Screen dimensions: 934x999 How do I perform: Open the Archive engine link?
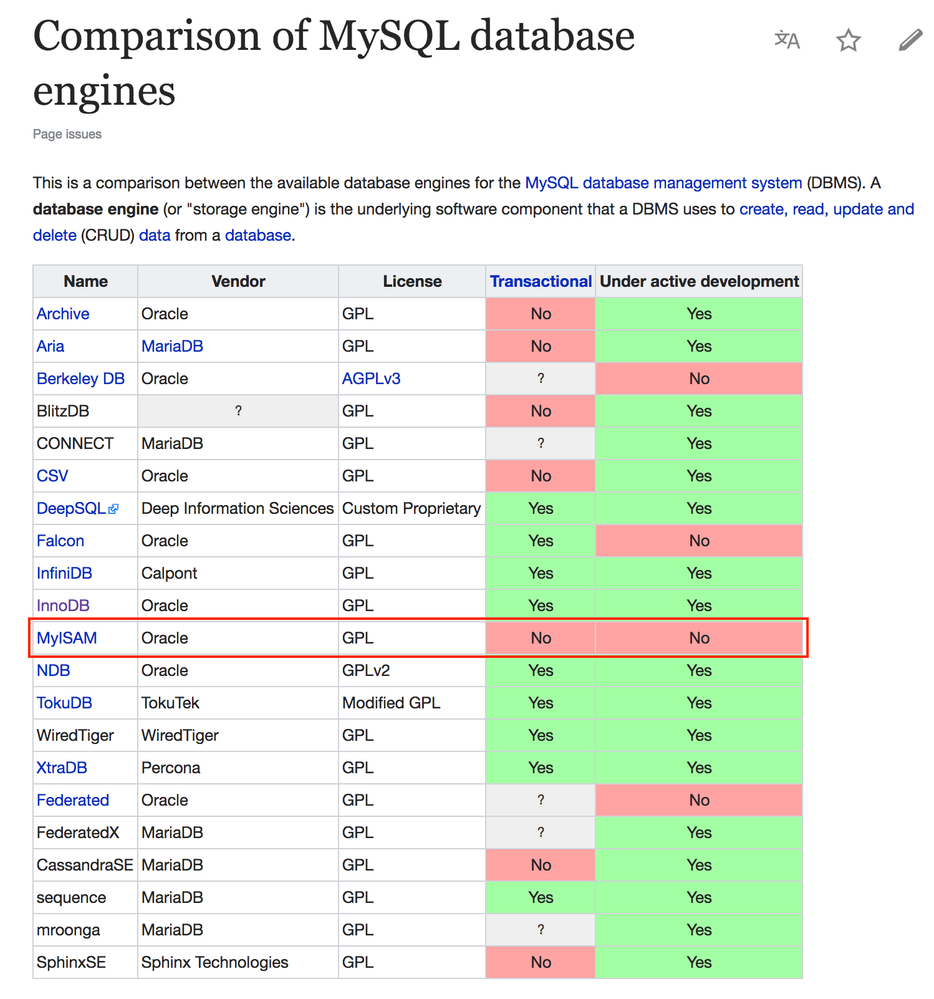click(62, 313)
